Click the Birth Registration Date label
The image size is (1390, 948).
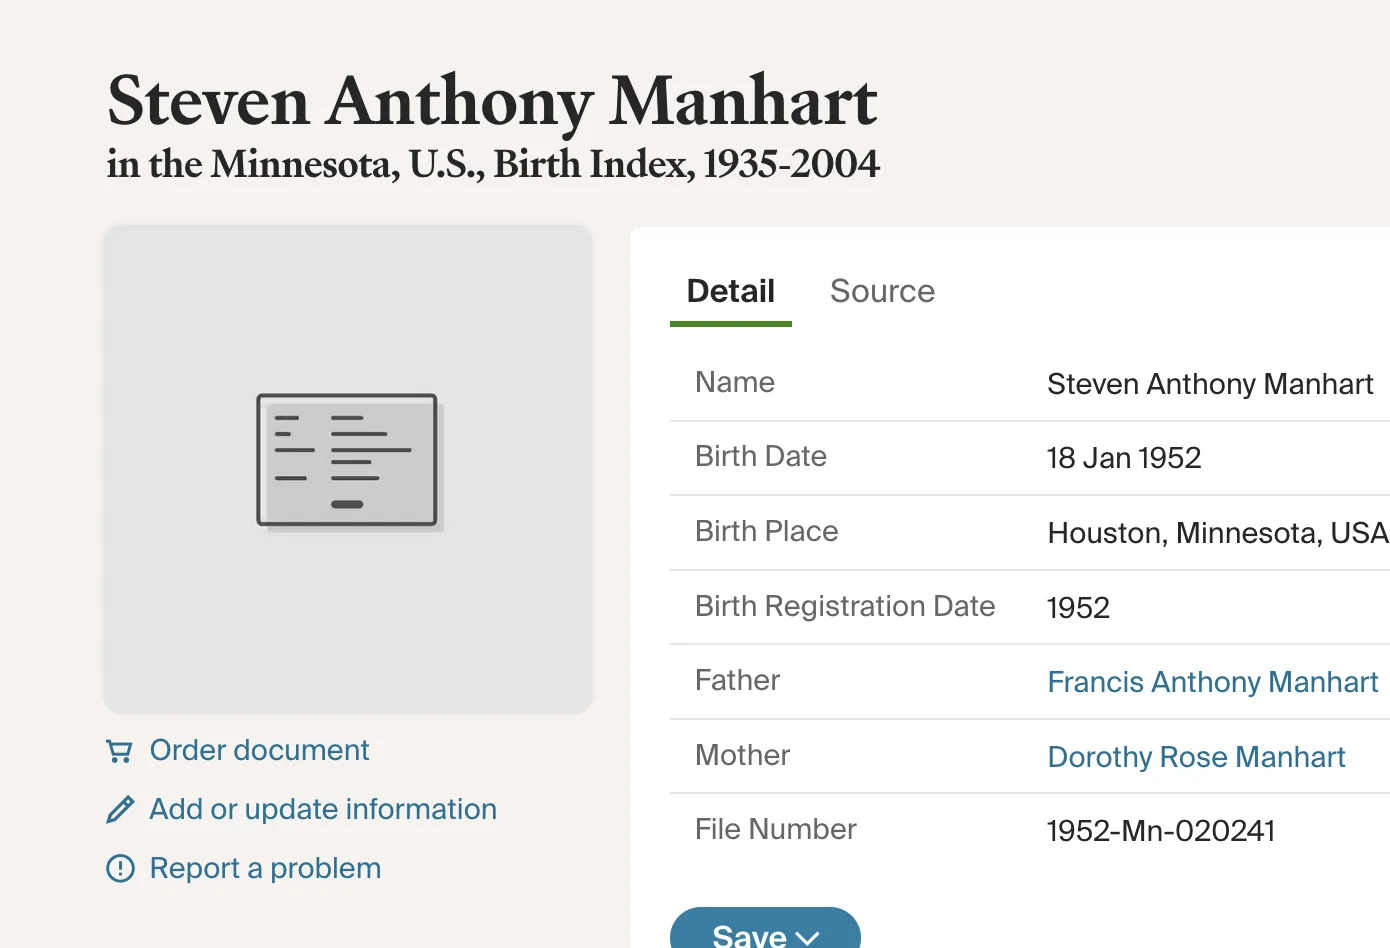tap(845, 606)
